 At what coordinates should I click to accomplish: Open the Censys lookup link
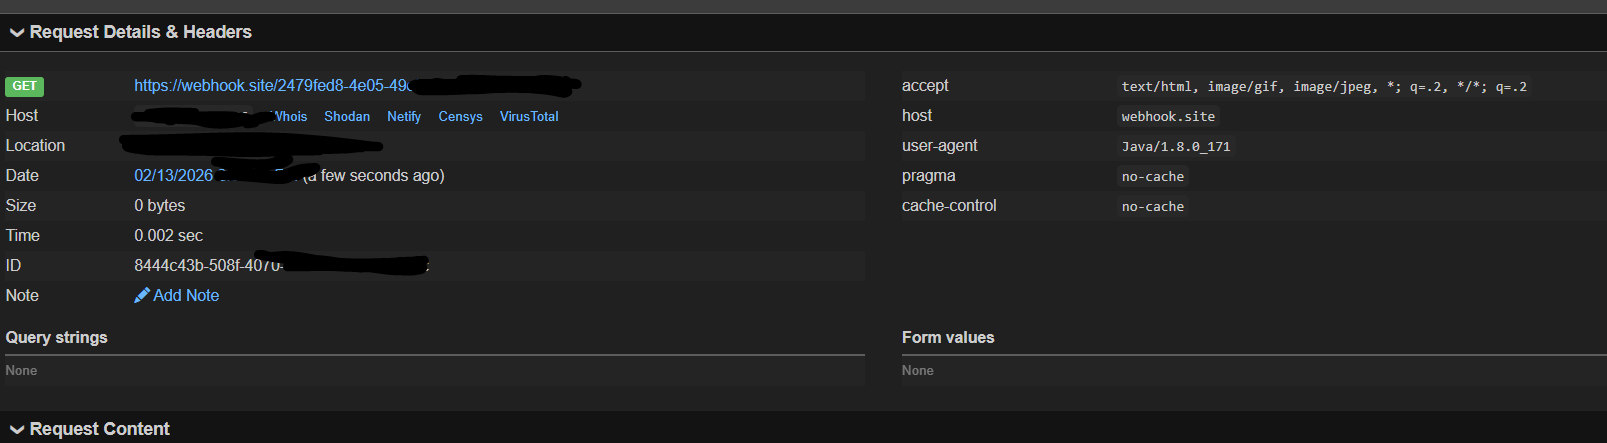tap(460, 116)
